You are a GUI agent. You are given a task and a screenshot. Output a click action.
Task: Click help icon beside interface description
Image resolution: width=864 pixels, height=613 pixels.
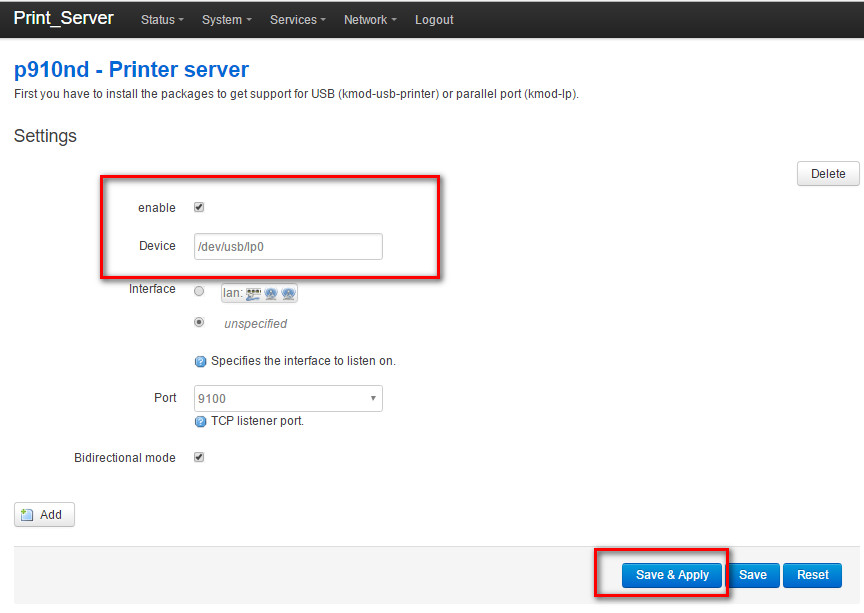201,362
